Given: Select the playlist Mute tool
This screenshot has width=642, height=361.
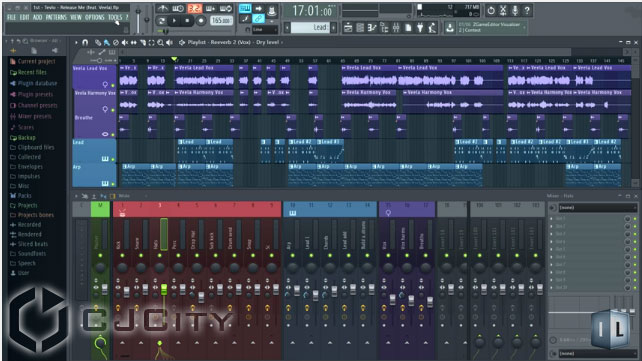Looking at the screenshot, I should [124, 42].
